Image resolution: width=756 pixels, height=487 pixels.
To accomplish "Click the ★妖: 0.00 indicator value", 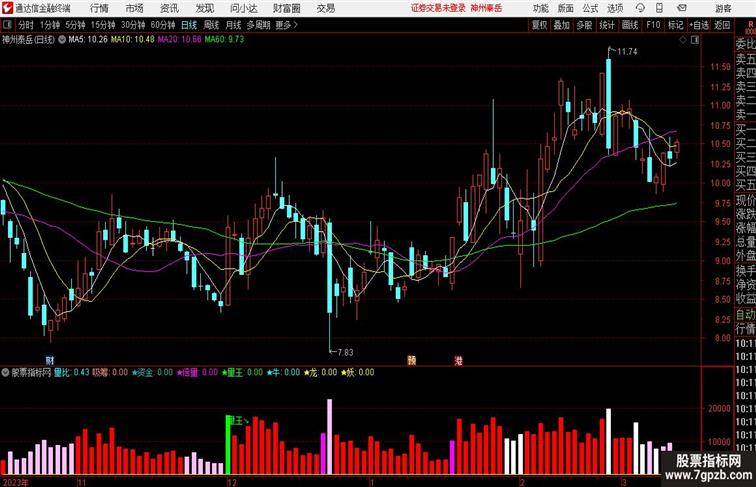I will tap(357, 372).
